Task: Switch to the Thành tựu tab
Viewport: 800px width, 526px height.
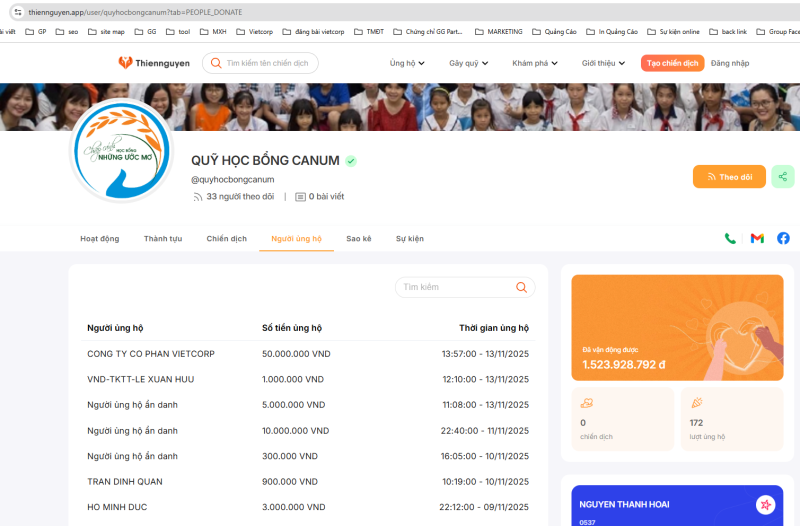Action: 163,239
